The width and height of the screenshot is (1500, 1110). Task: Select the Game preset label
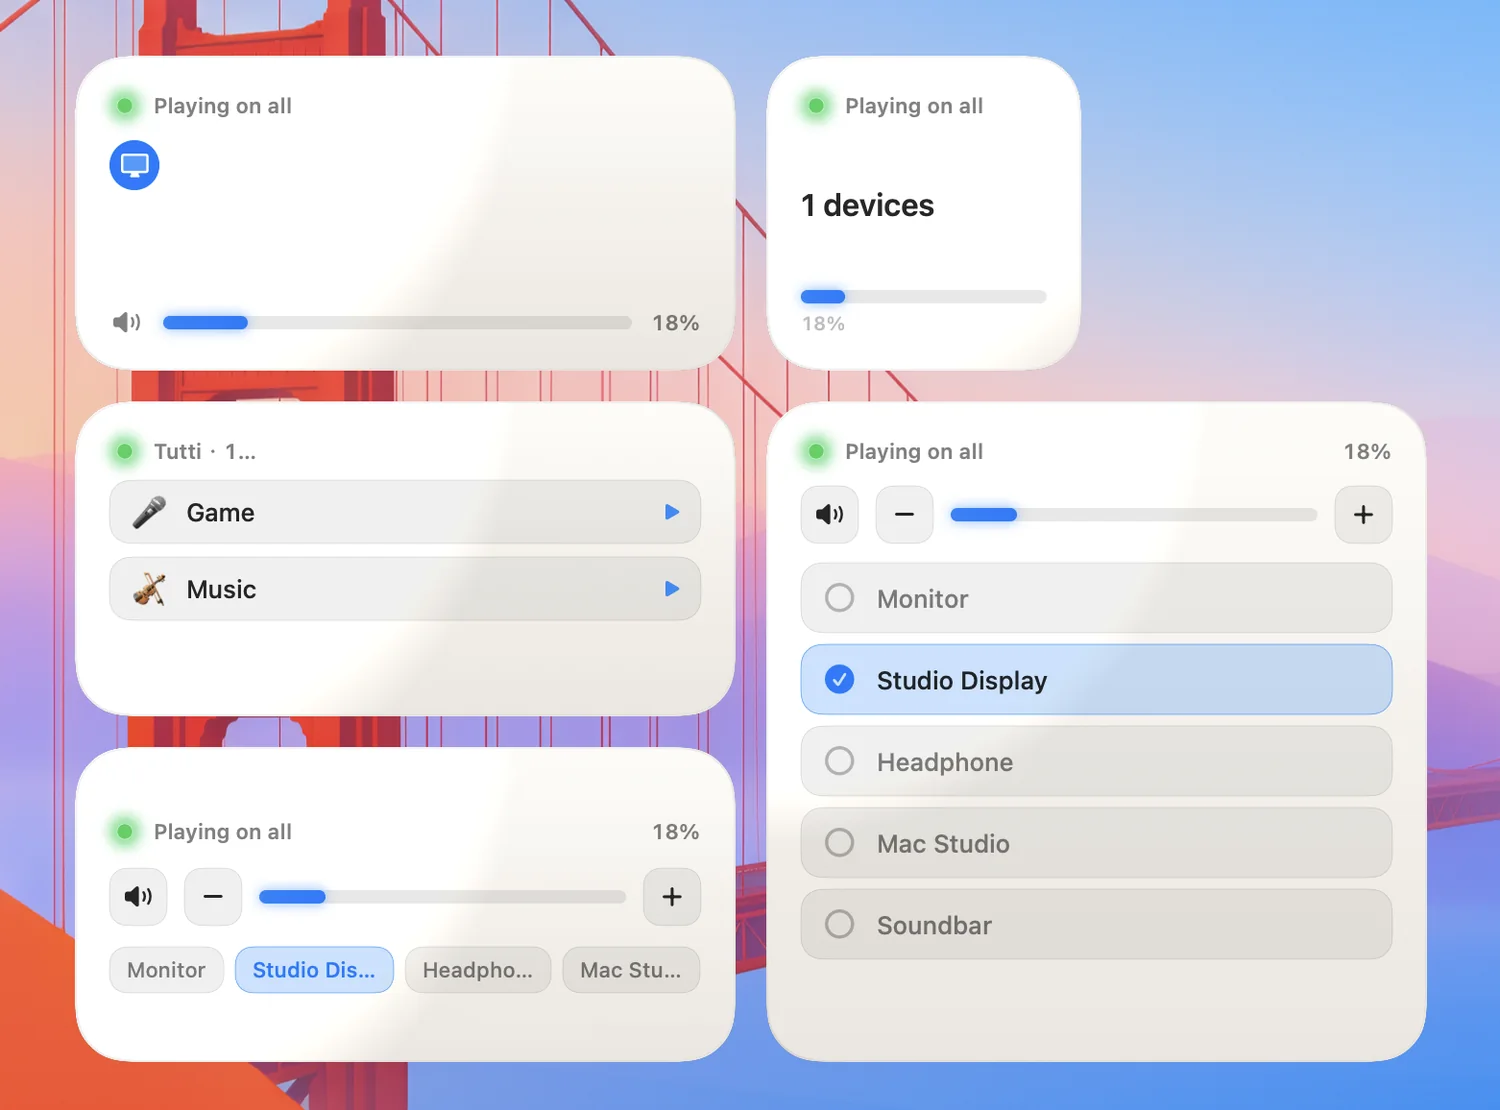point(221,513)
